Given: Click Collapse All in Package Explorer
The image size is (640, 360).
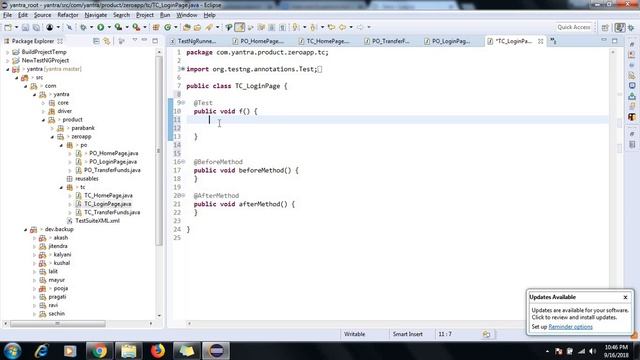Looking at the screenshot, I should pyautogui.click(x=96, y=41).
